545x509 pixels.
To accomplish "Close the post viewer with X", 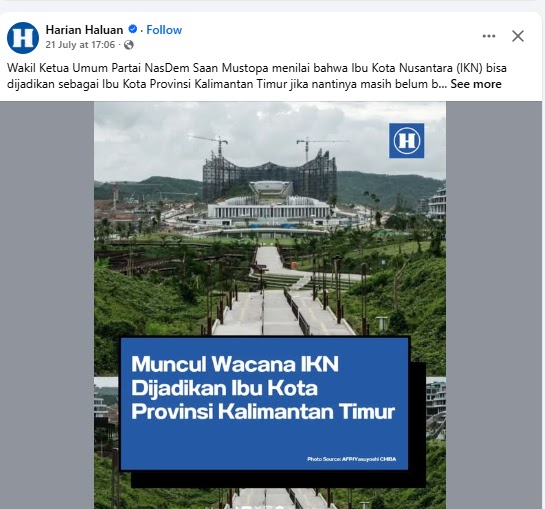I will [x=518, y=36].
